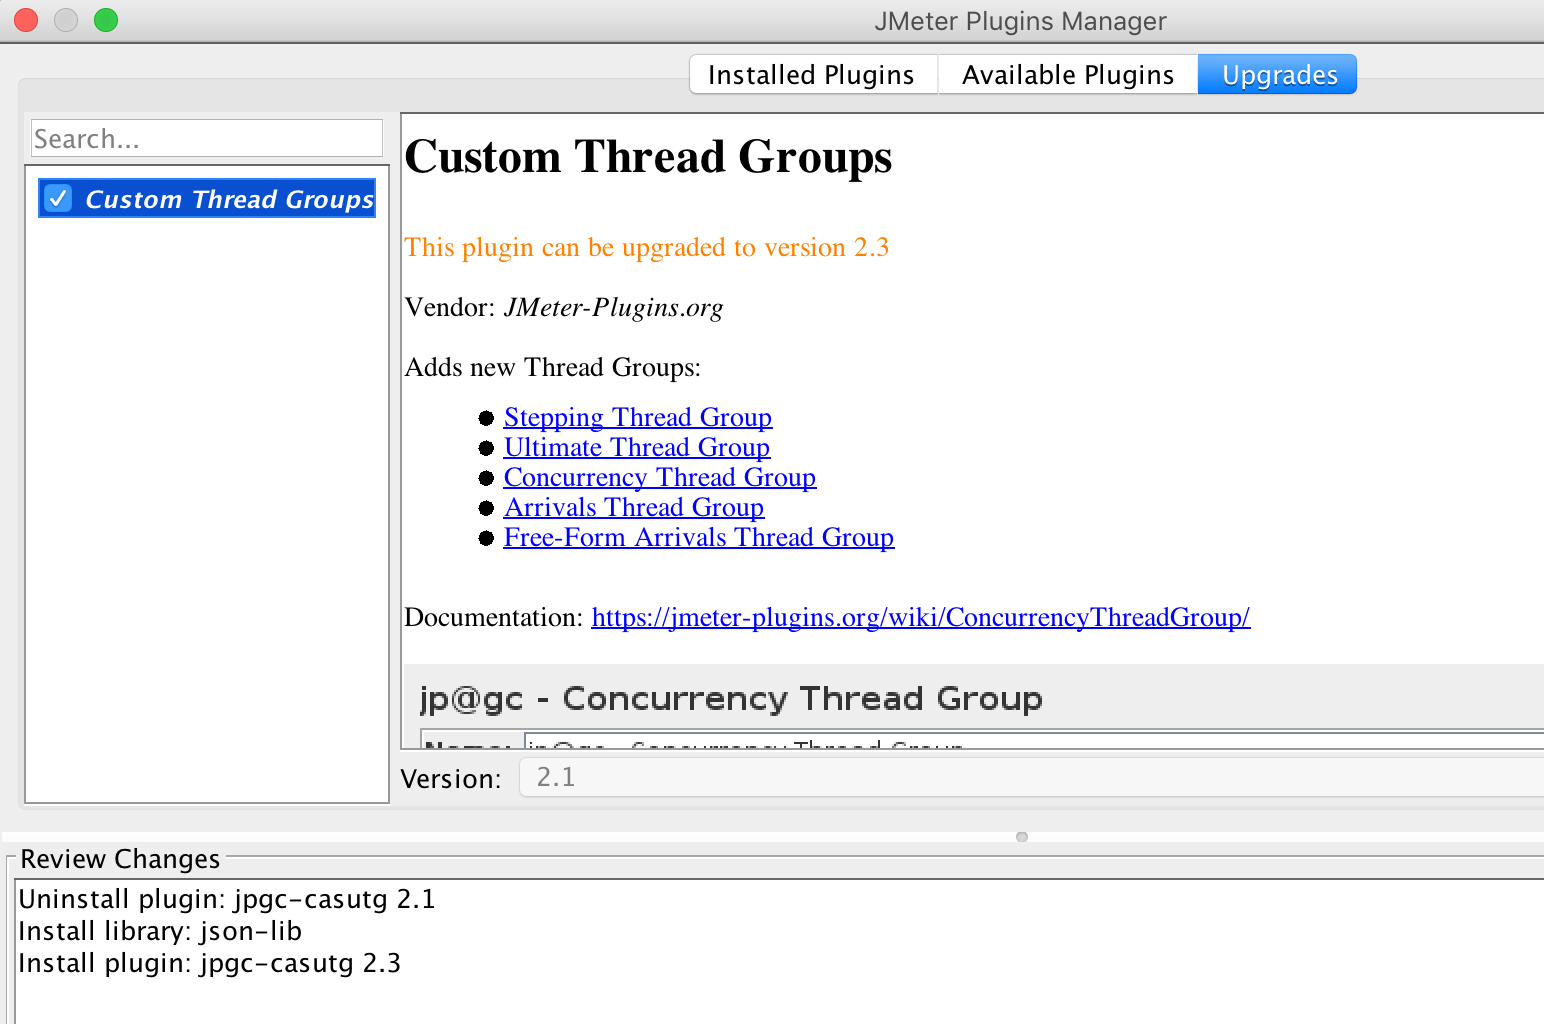Click the green zoom window button
Screen dimensions: 1544x1024
pos(105,20)
